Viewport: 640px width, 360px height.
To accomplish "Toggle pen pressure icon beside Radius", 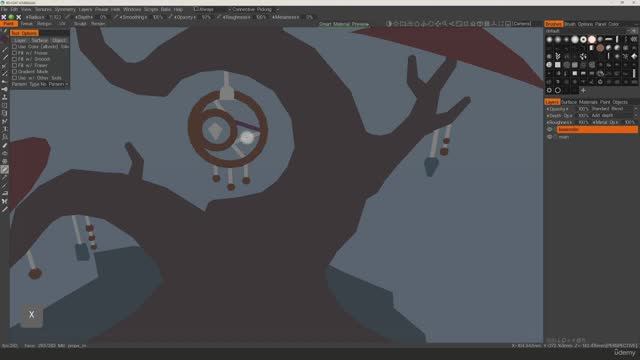I will pyautogui.click(x=67, y=18).
